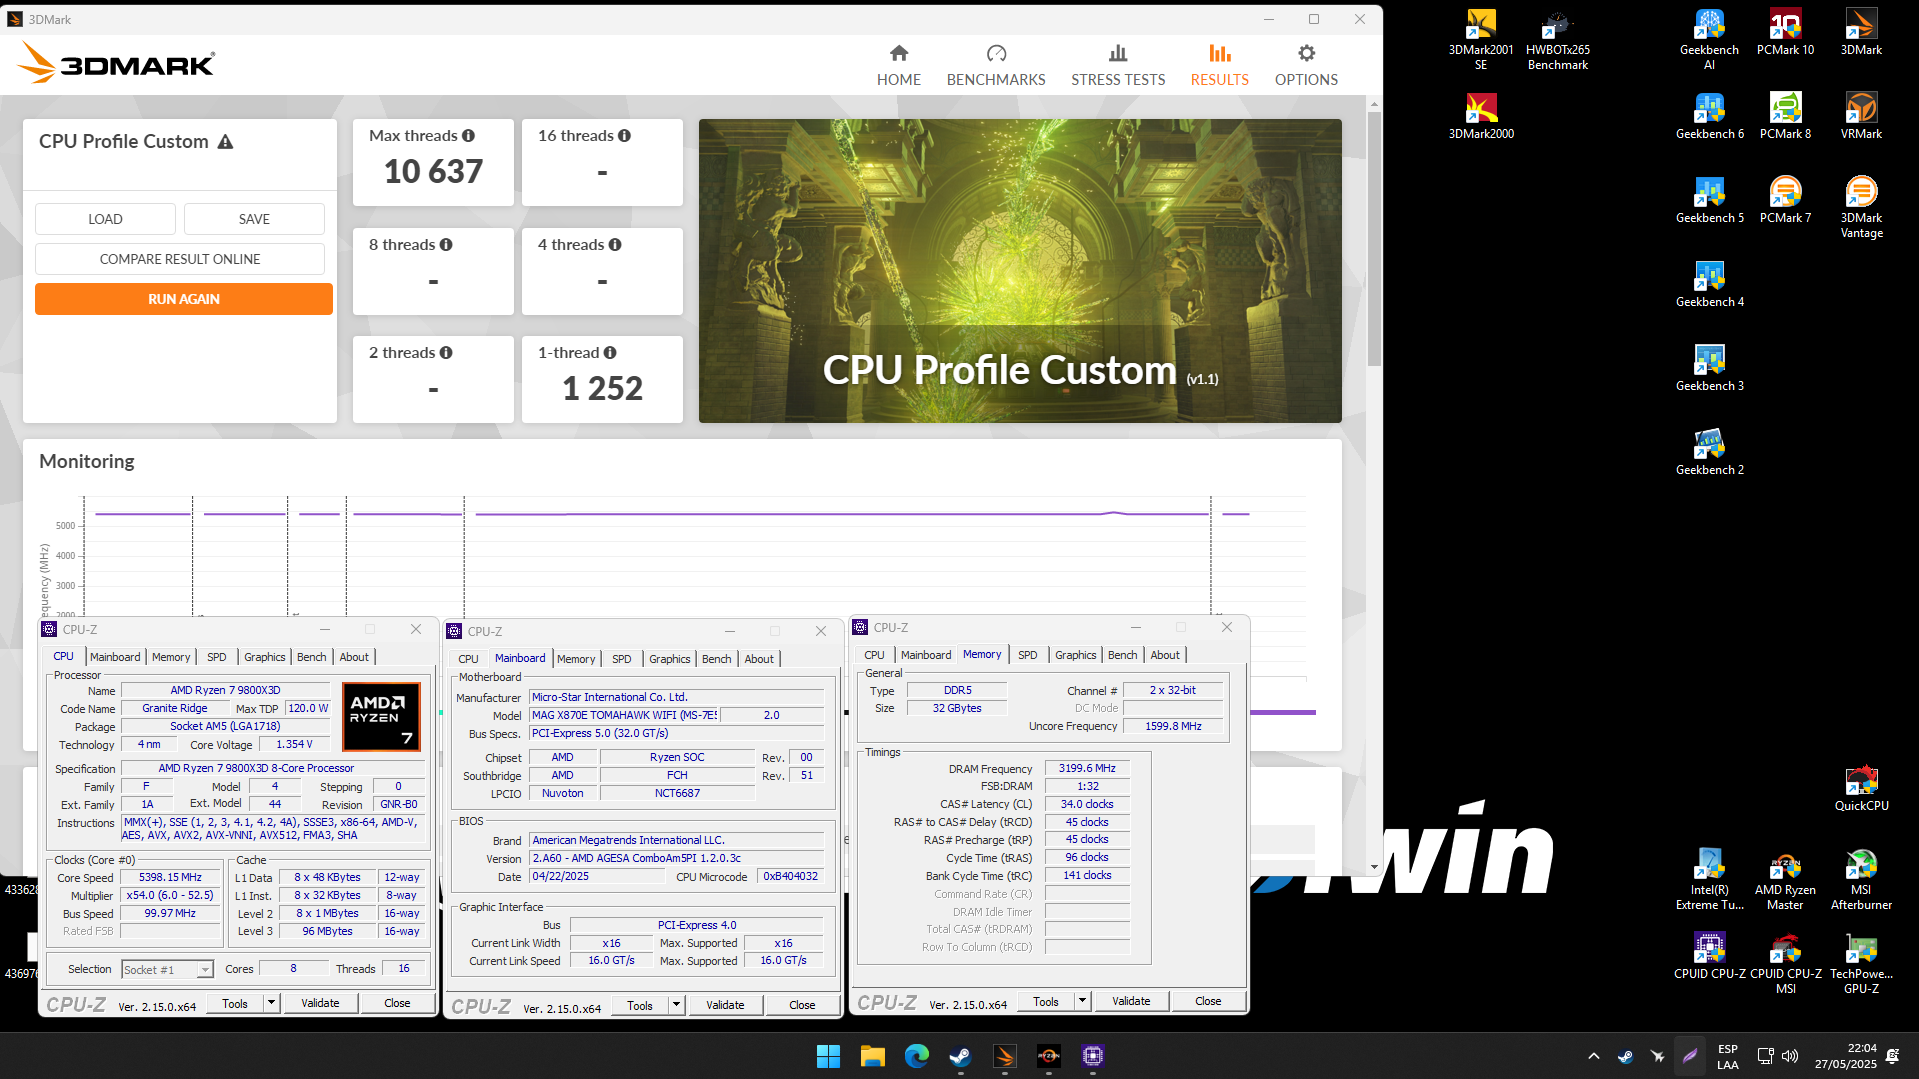Screen dimensions: 1919x1079
Task: Show info for 16 threads score
Action: 624,136
